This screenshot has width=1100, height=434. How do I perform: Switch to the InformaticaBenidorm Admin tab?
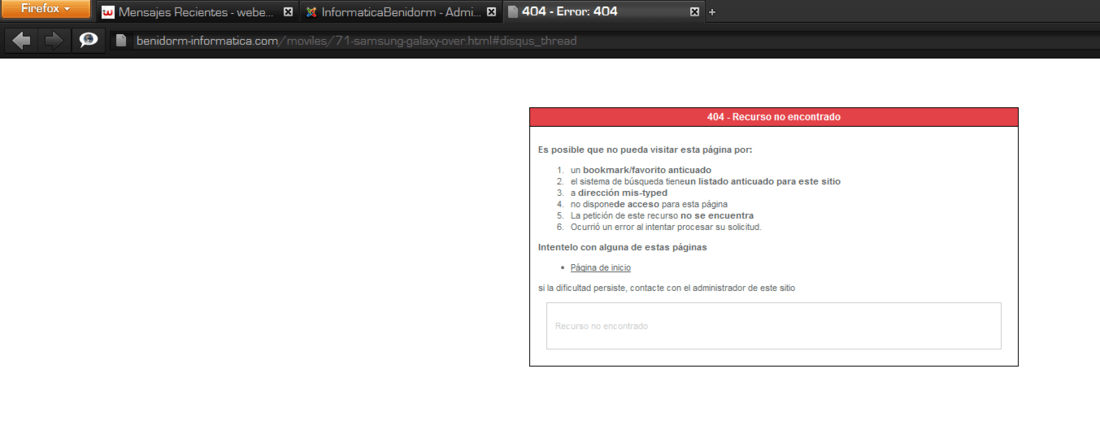[401, 12]
